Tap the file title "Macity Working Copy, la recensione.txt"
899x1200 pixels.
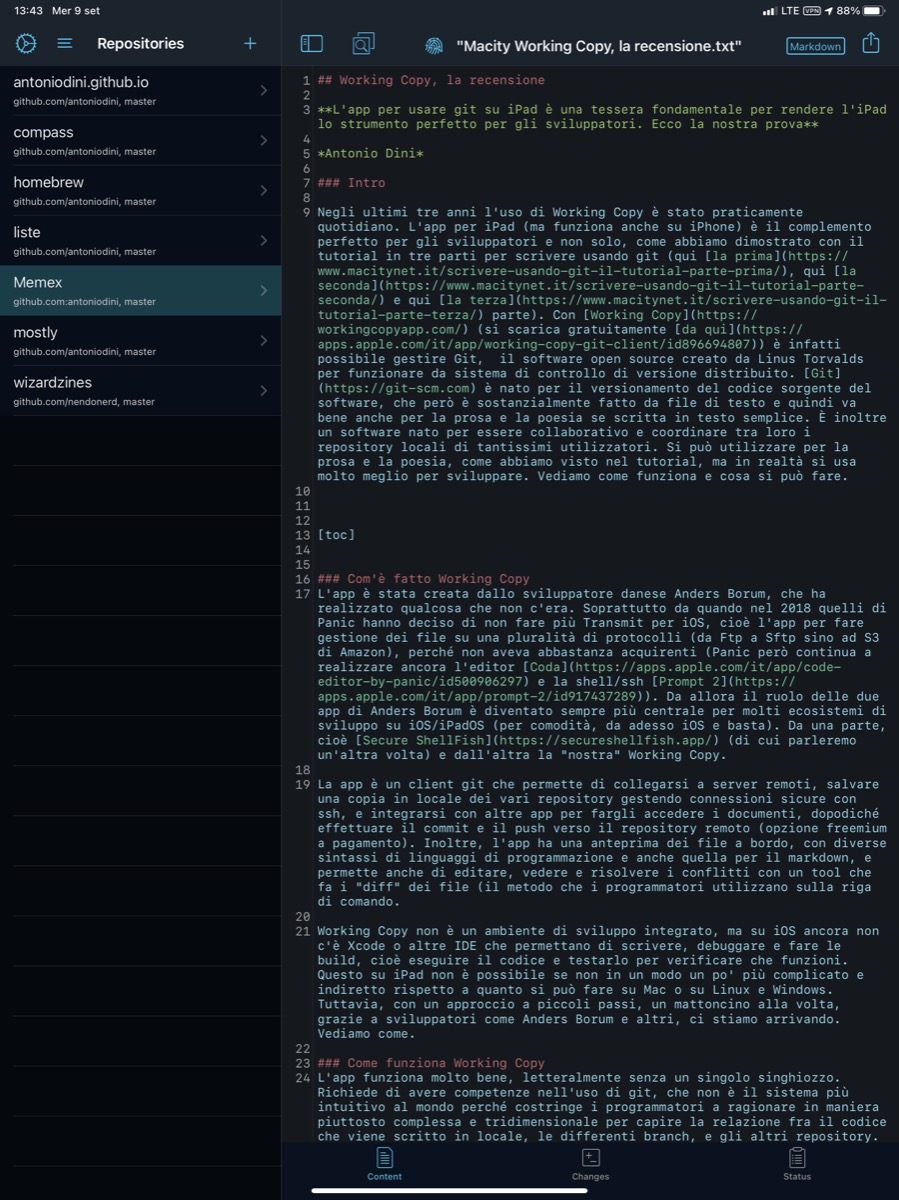pos(598,46)
